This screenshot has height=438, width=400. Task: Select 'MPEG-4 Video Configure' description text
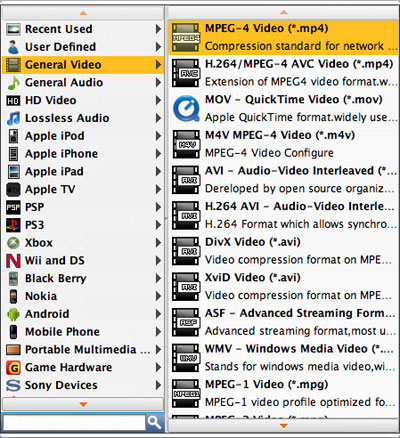click(x=269, y=153)
